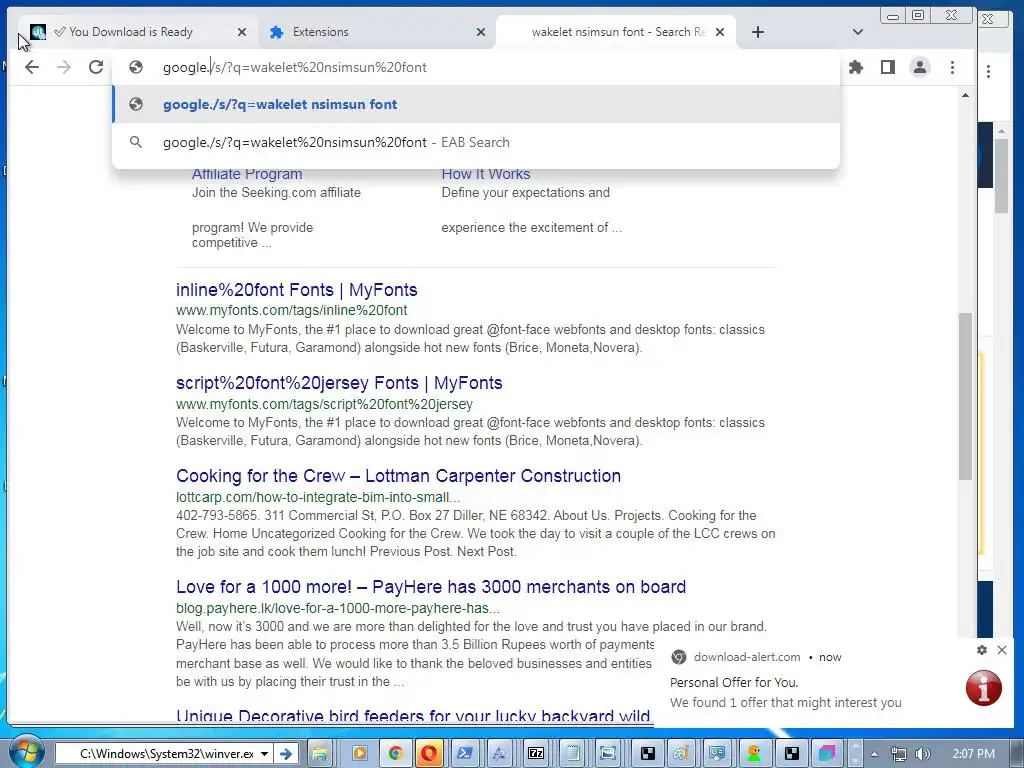Image resolution: width=1024 pixels, height=768 pixels.
Task: Open a new tab
Action: [758, 32]
